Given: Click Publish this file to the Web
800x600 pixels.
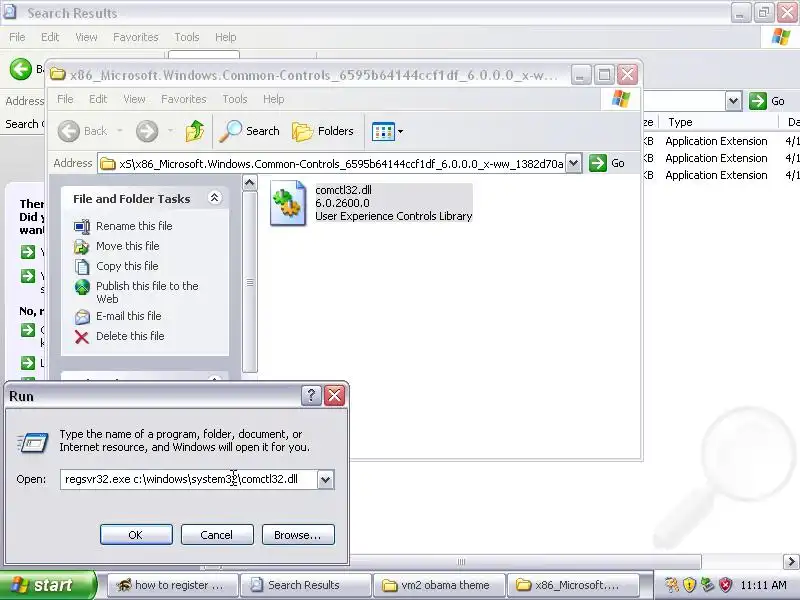Looking at the screenshot, I should (x=147, y=292).
